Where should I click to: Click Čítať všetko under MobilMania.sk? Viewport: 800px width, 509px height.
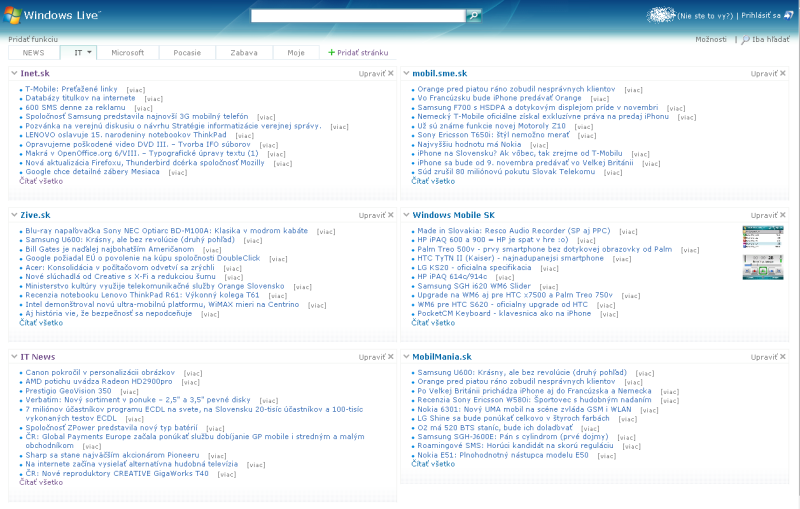coord(433,464)
